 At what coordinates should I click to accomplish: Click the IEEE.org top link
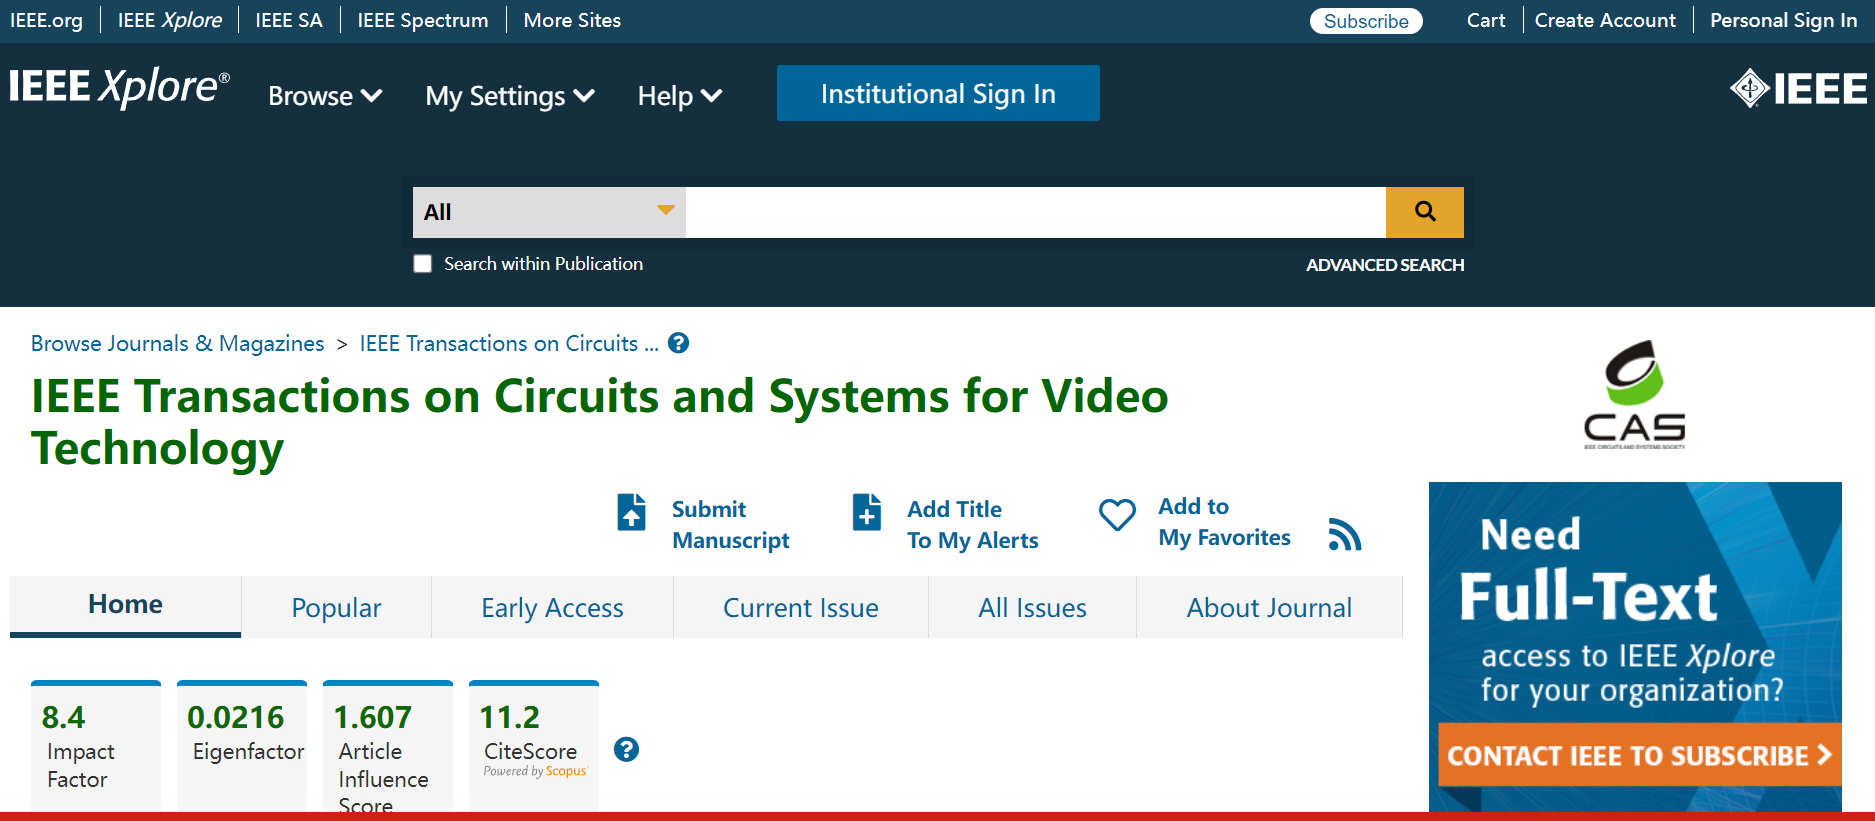(46, 20)
